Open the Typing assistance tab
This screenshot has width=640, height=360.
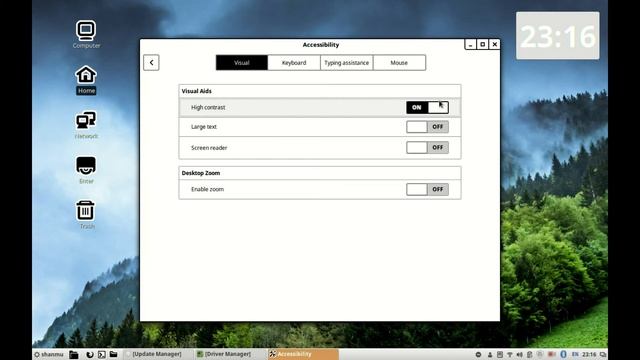(347, 63)
